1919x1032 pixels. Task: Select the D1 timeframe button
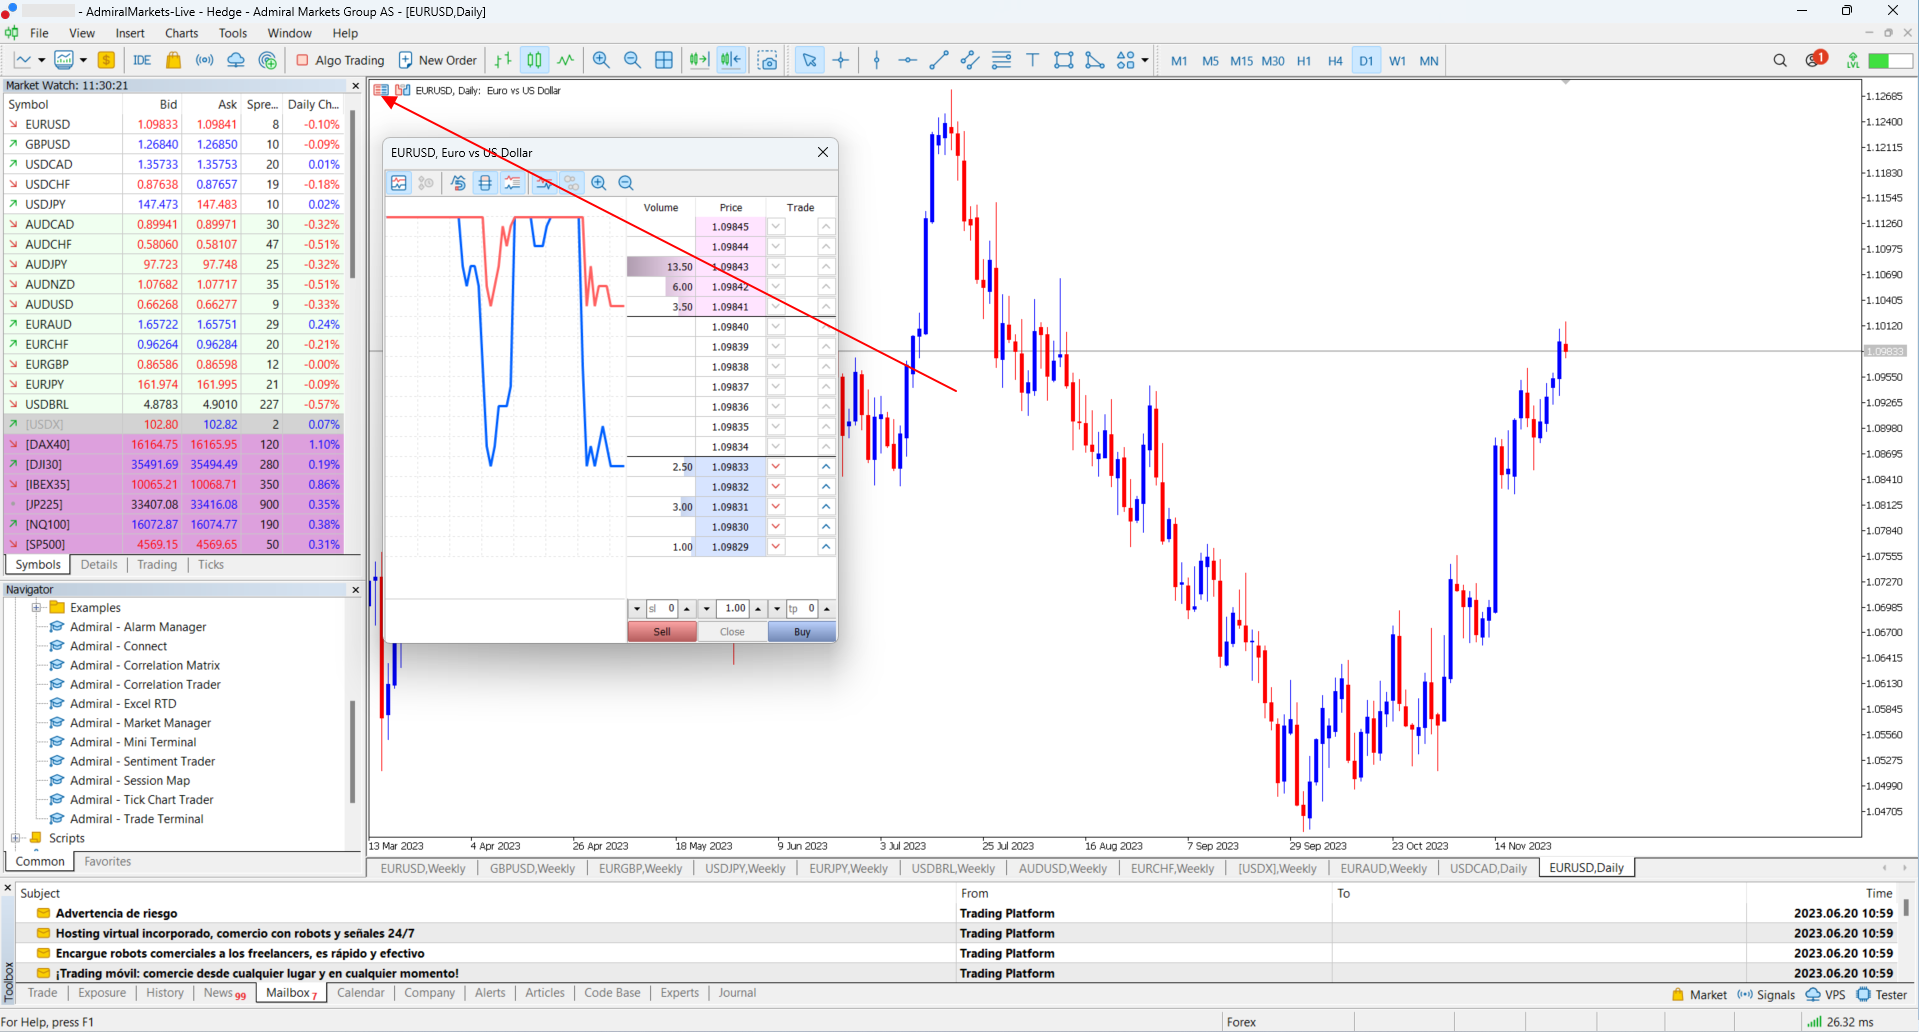point(1366,61)
